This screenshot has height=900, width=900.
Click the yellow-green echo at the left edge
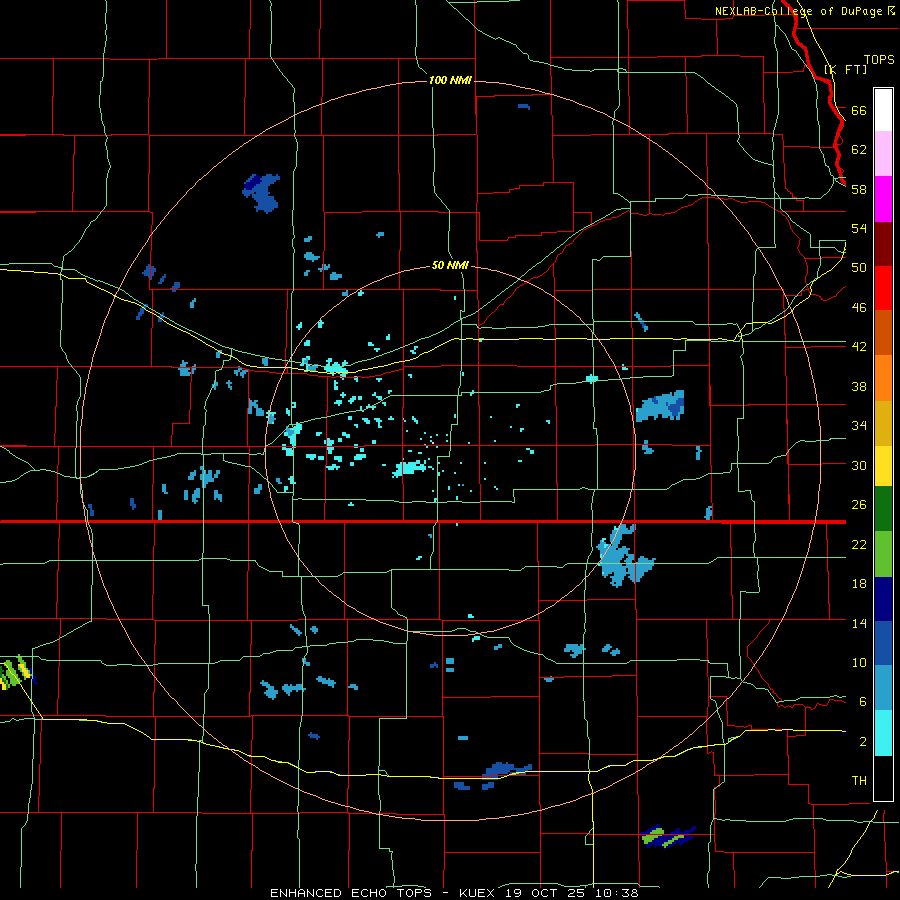tap(15, 672)
